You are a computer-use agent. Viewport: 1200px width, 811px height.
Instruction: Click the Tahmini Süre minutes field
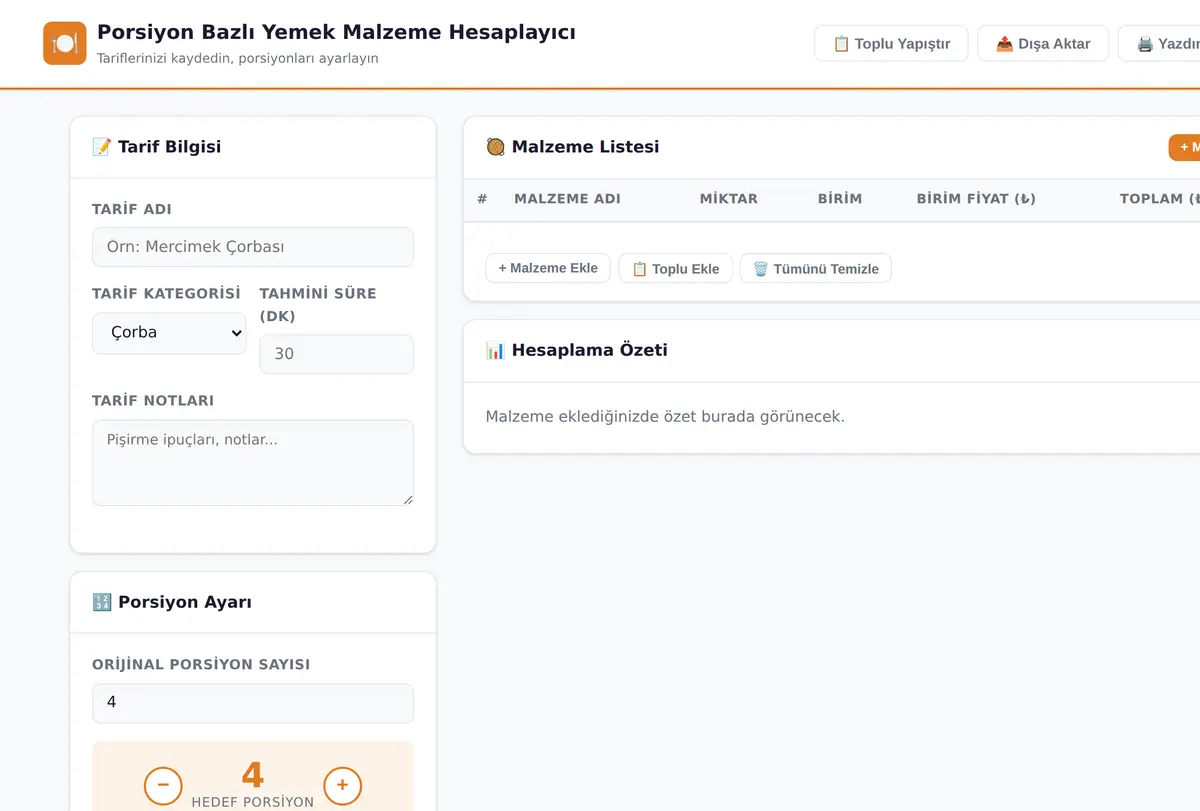coord(337,354)
